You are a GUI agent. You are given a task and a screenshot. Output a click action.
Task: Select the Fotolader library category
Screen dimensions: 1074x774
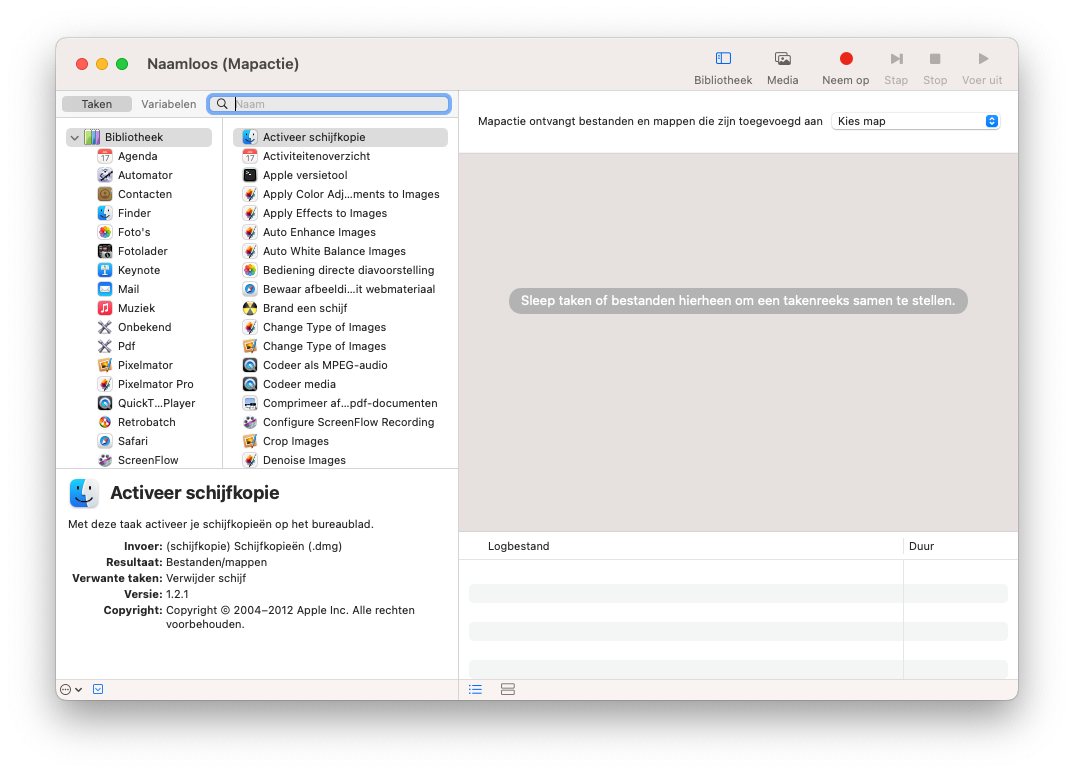coord(142,251)
